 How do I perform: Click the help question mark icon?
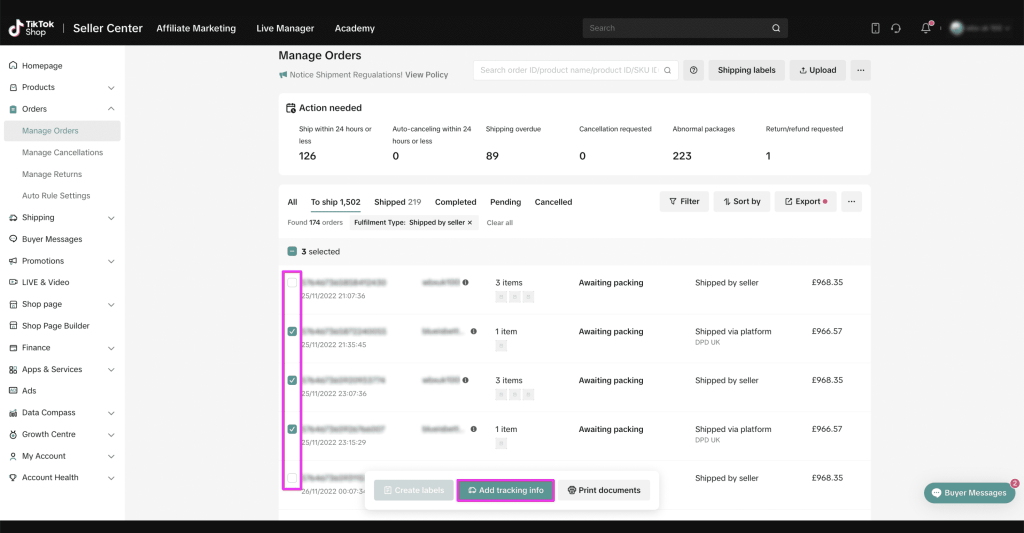pos(693,70)
